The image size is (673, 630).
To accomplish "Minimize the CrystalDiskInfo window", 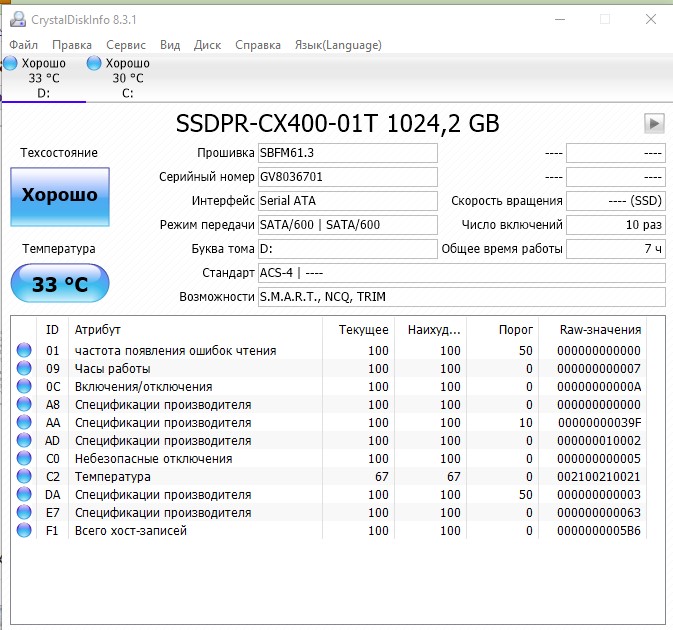I will 560,19.
